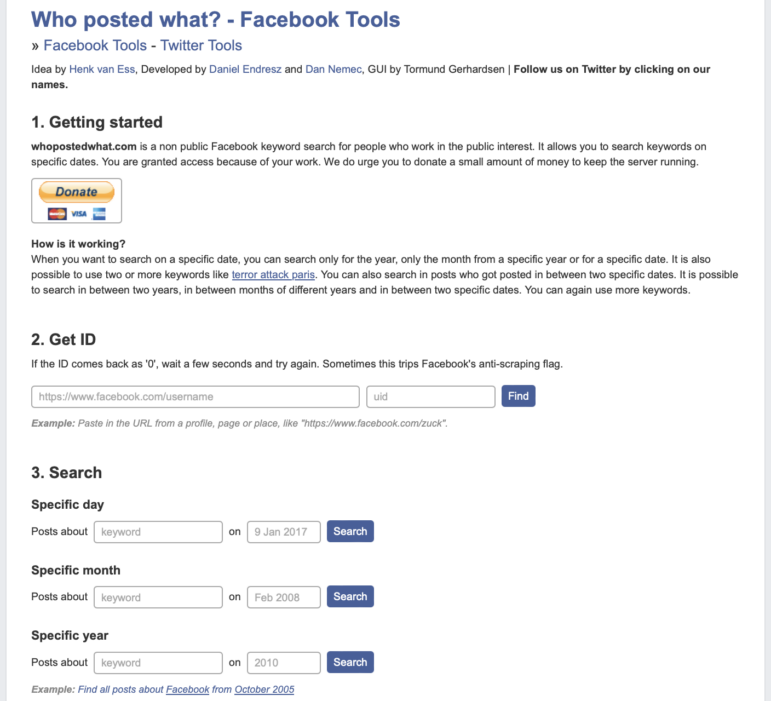Open the Facebook Tools link

(x=96, y=45)
